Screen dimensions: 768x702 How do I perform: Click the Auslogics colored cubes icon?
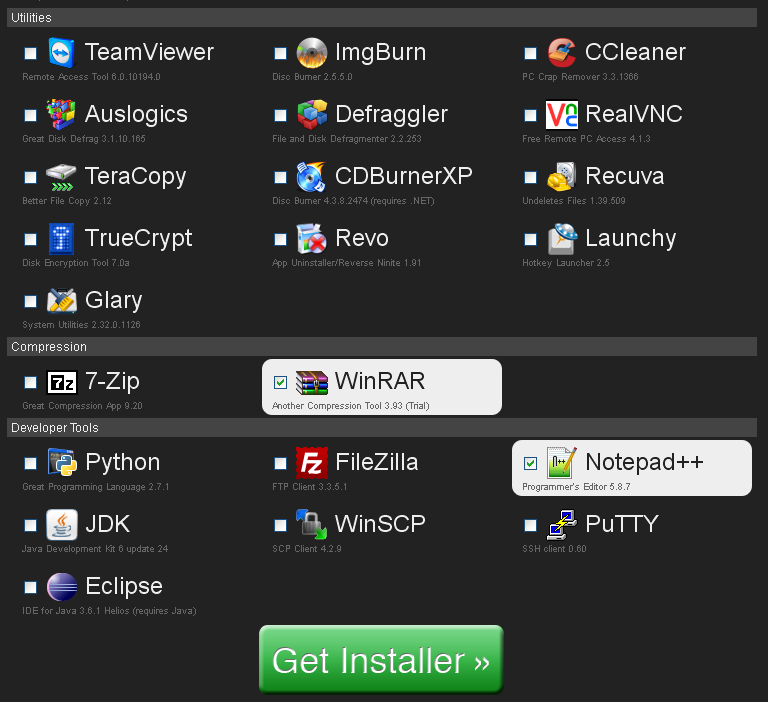61,114
